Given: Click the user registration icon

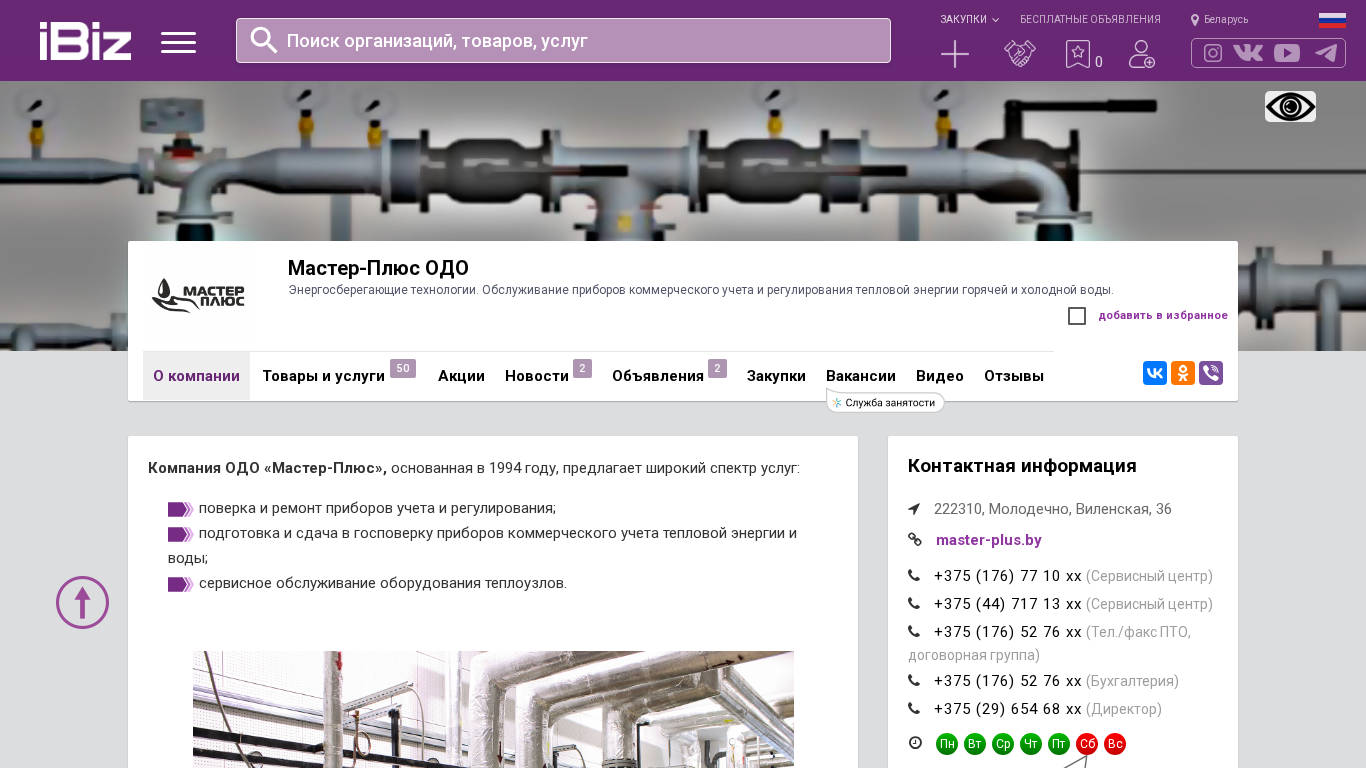Looking at the screenshot, I should tap(1142, 54).
